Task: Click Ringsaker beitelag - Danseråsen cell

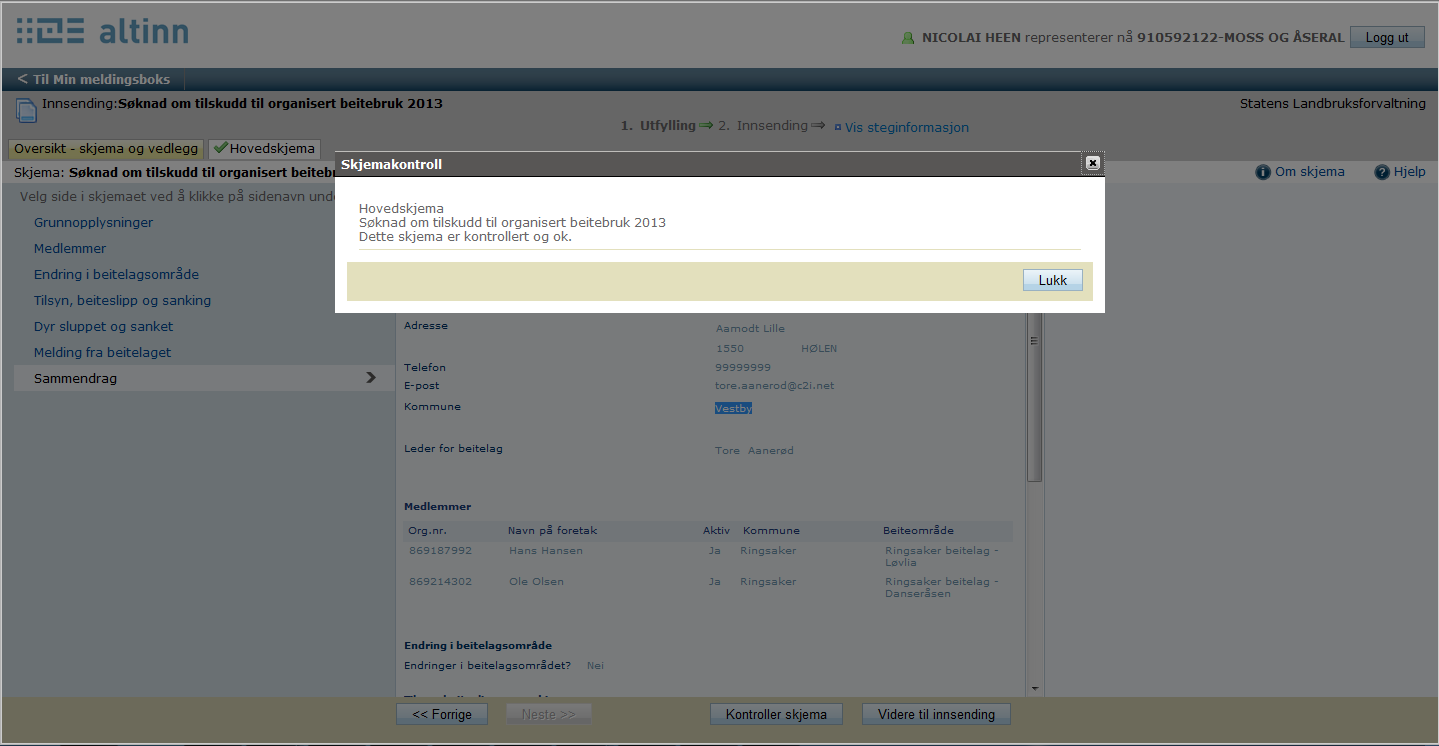Action: point(942,587)
